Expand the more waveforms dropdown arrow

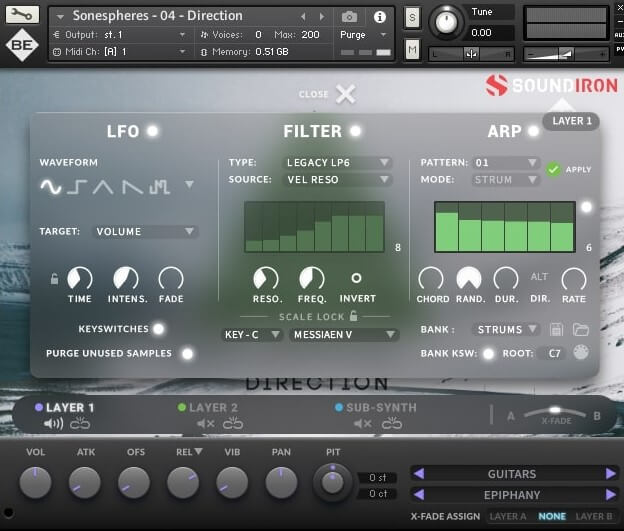[189, 184]
